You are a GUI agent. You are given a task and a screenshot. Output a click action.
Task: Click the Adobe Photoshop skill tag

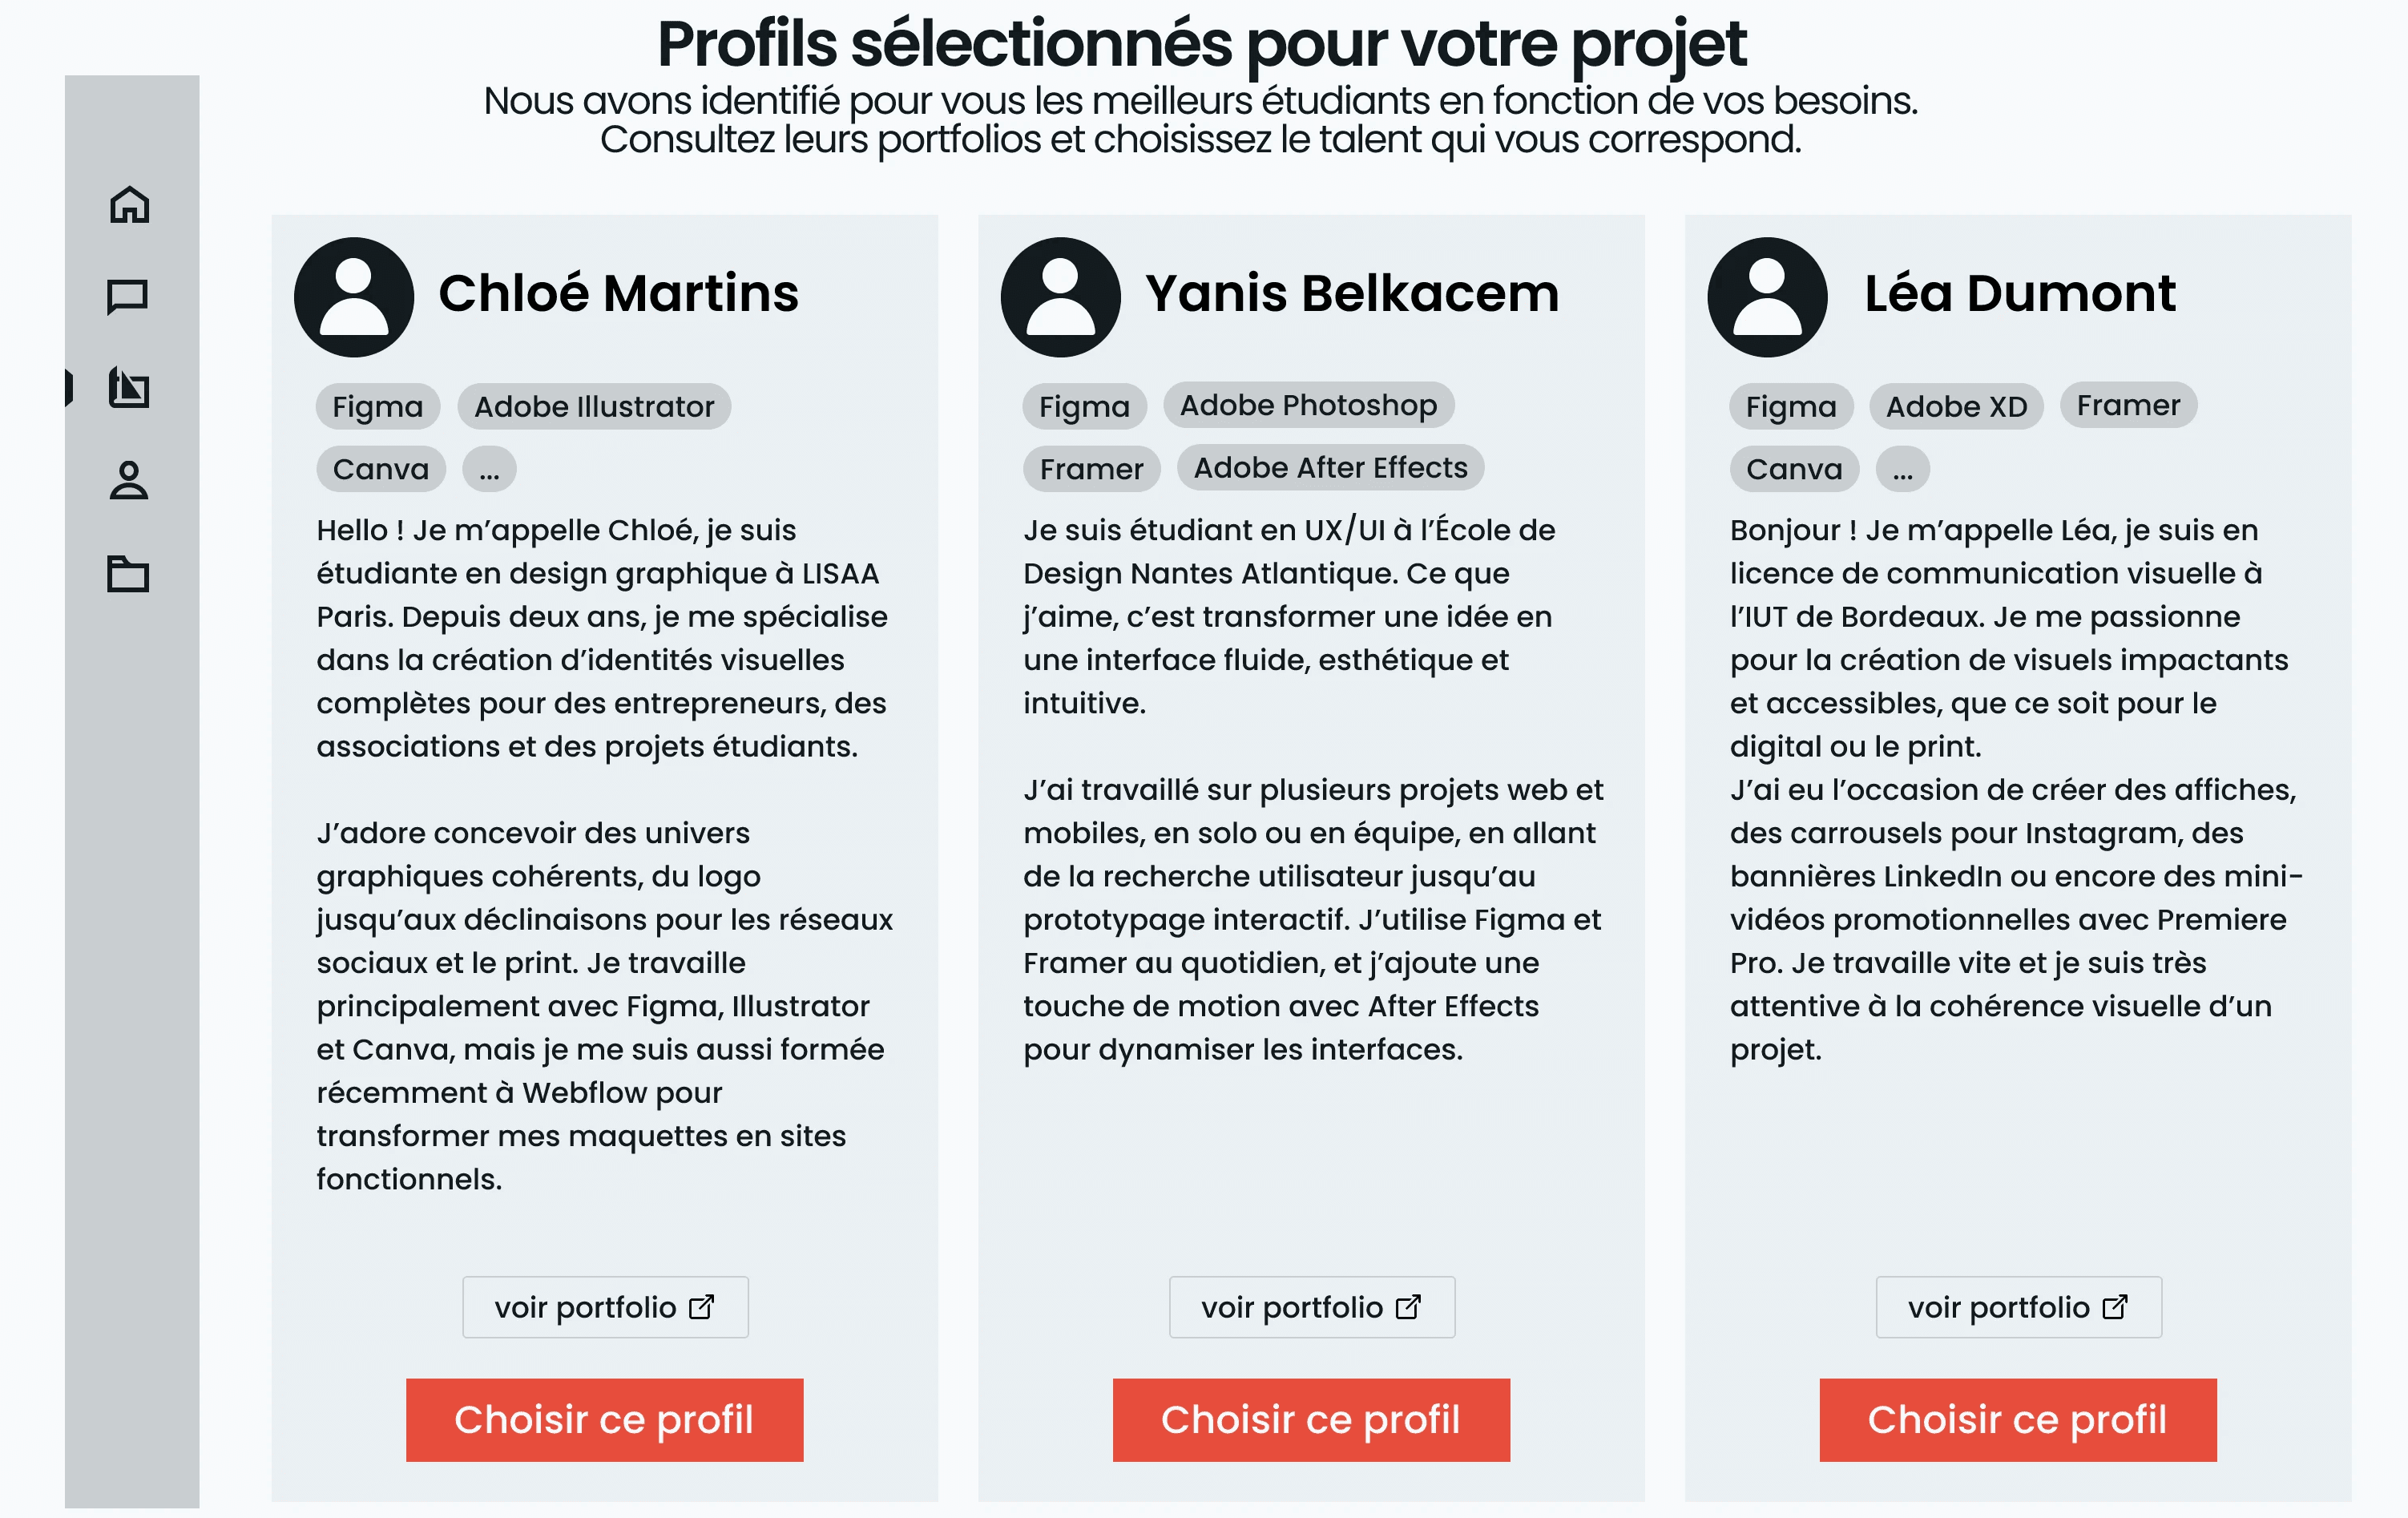coord(1308,405)
